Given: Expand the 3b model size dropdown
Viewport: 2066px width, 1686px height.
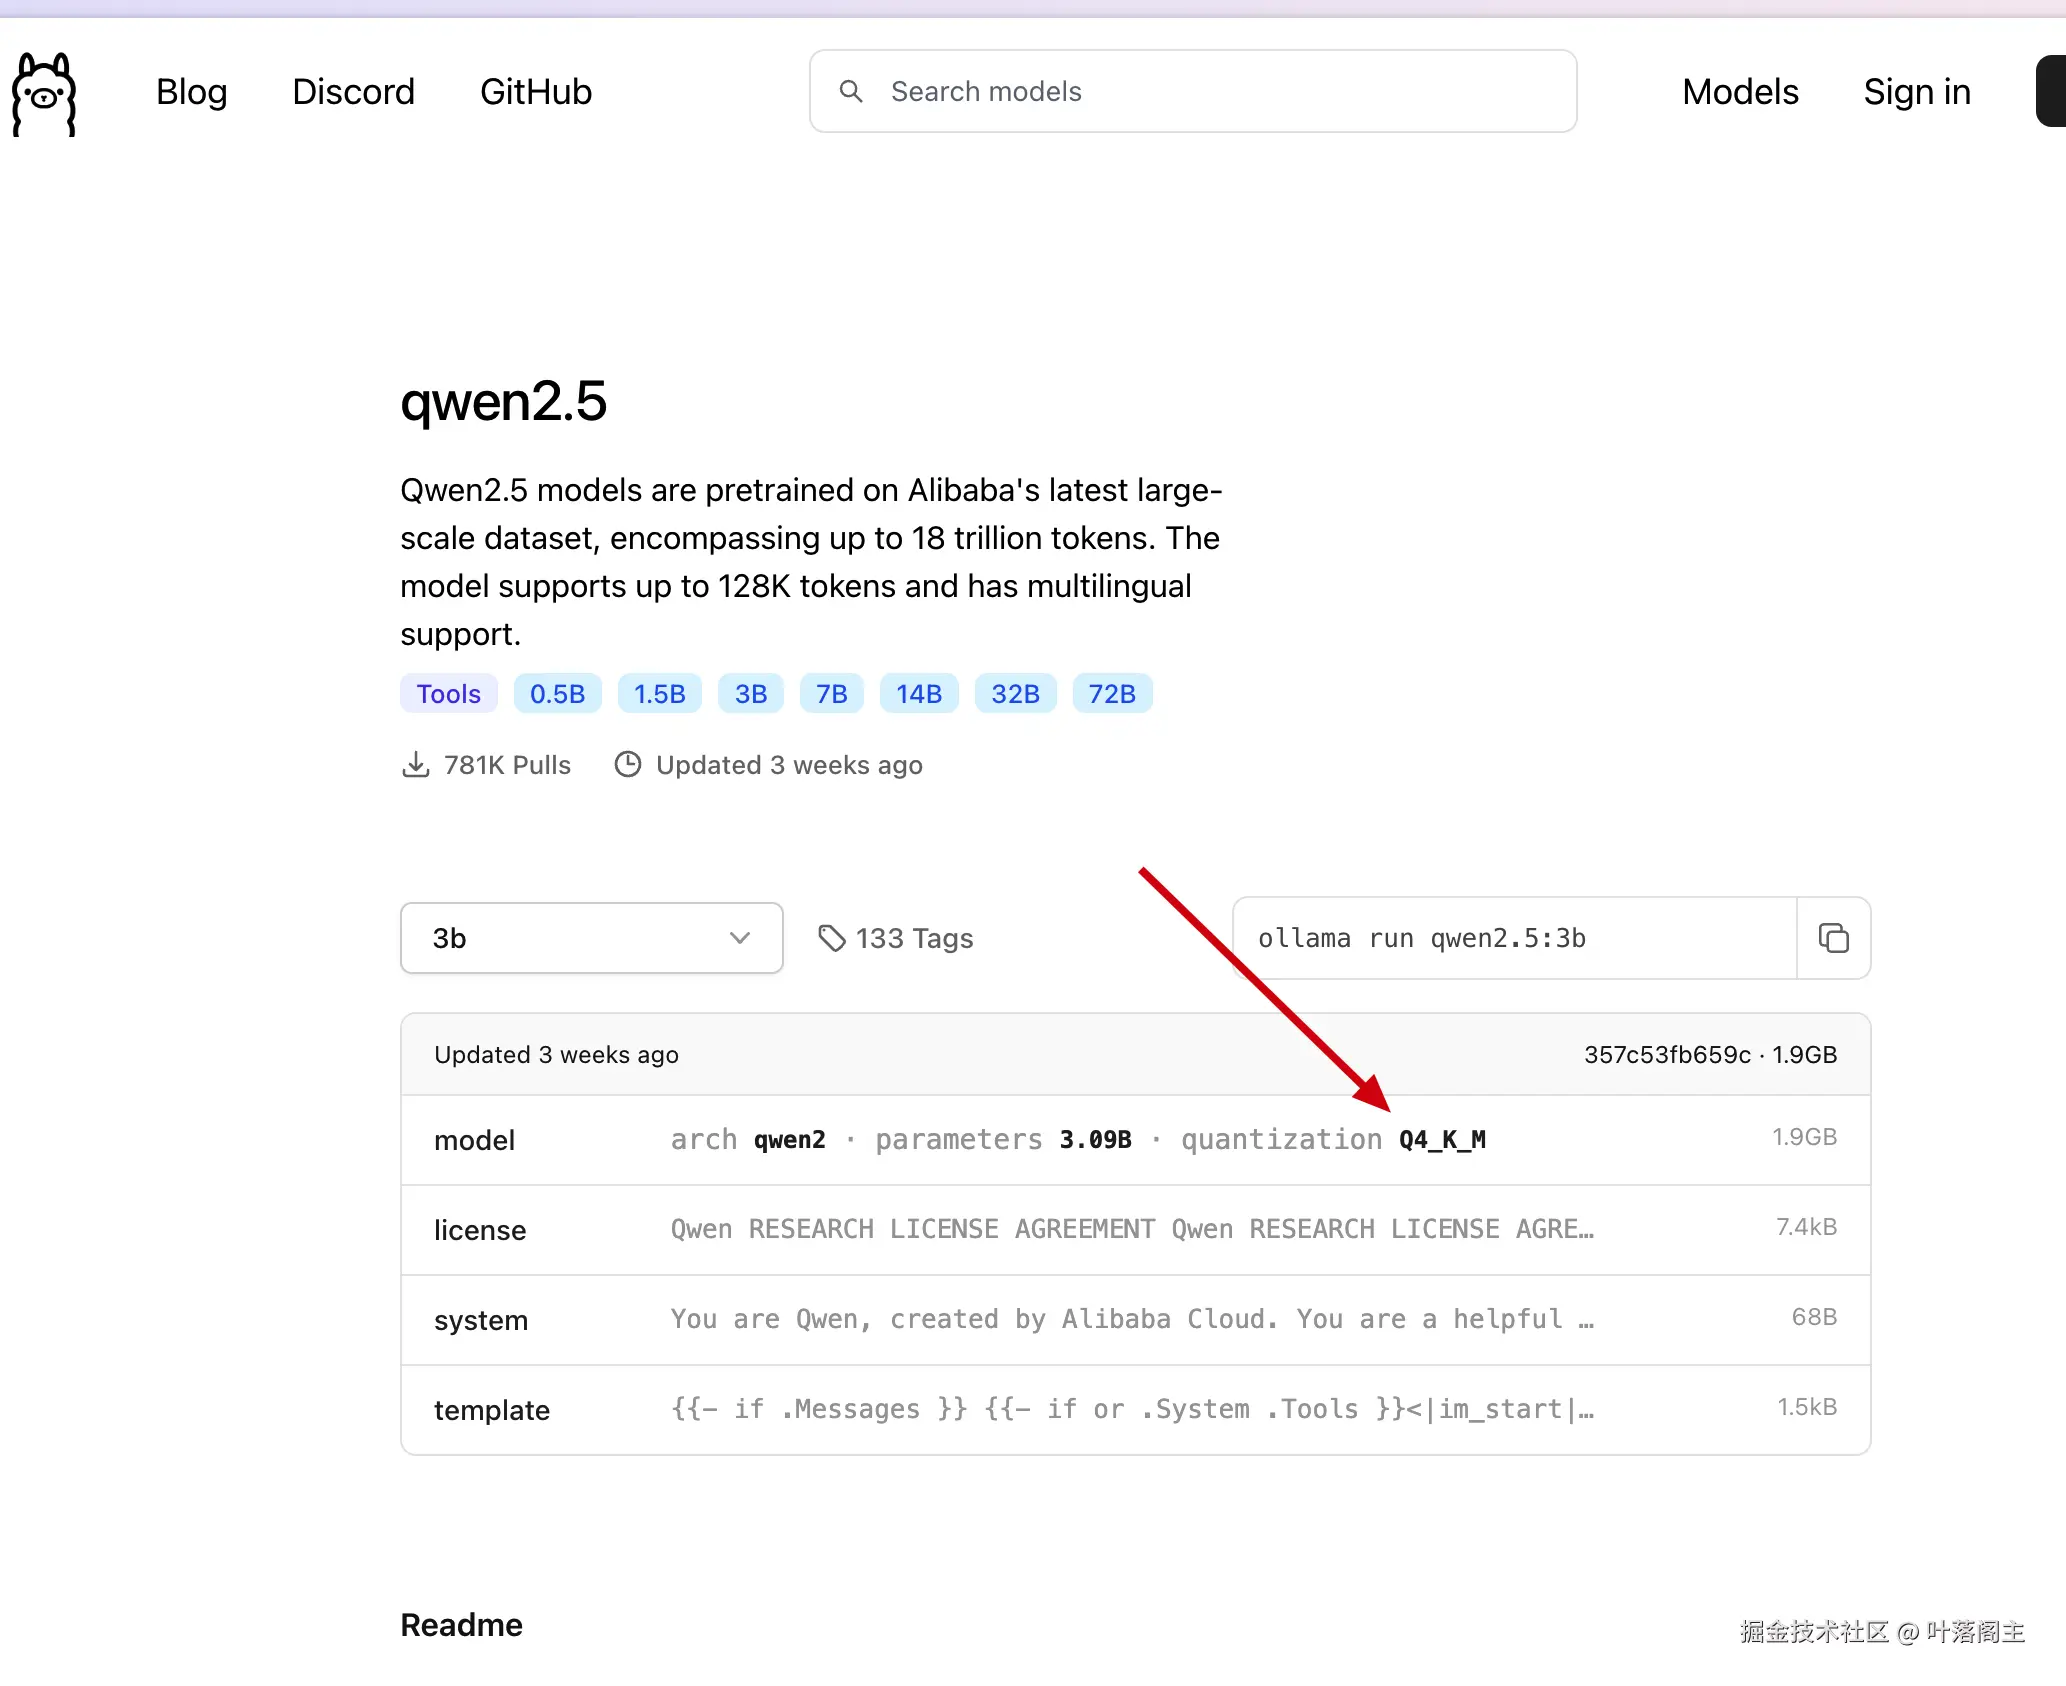Looking at the screenshot, I should 590,938.
